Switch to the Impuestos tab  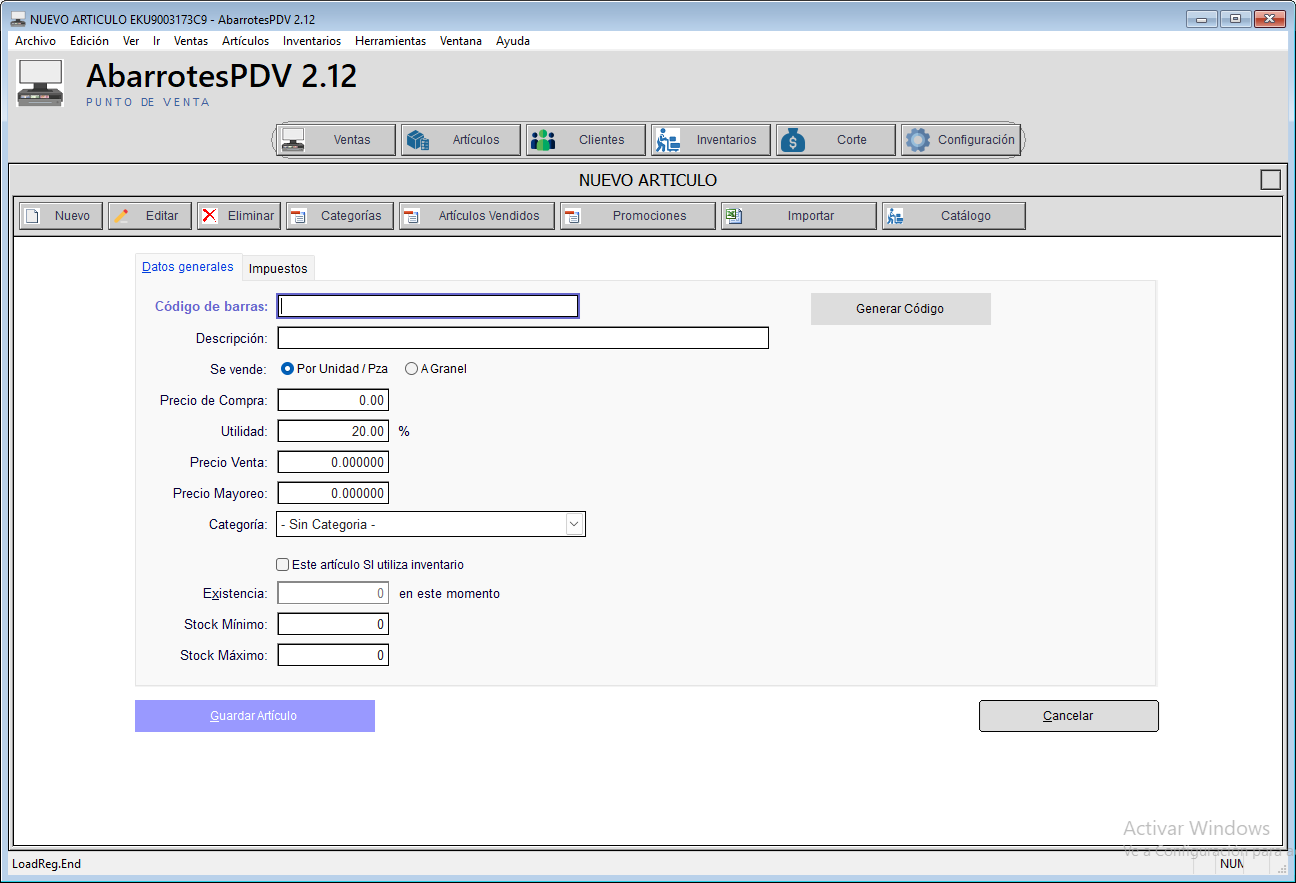click(278, 269)
